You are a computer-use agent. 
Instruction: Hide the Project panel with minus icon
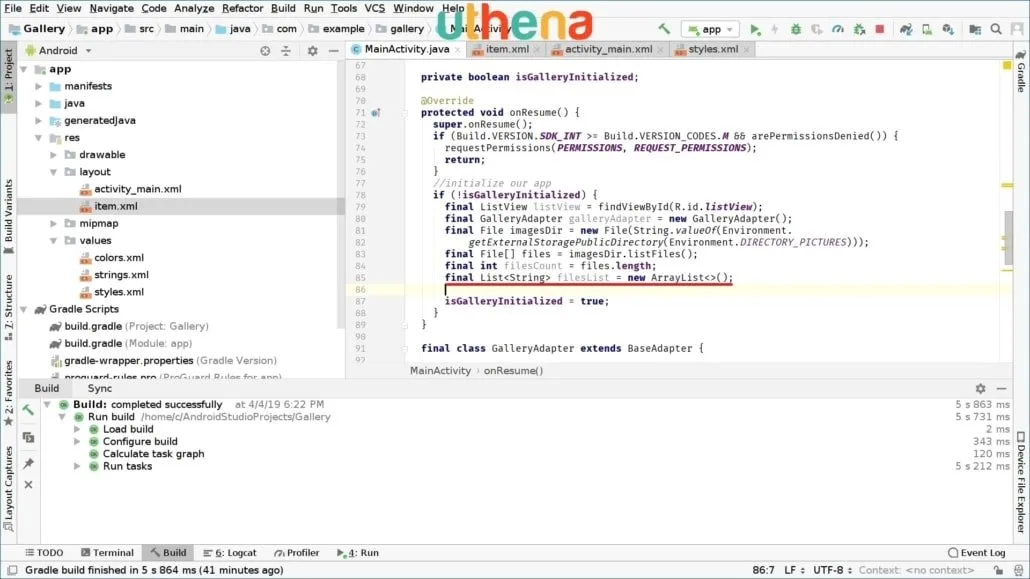[334, 51]
